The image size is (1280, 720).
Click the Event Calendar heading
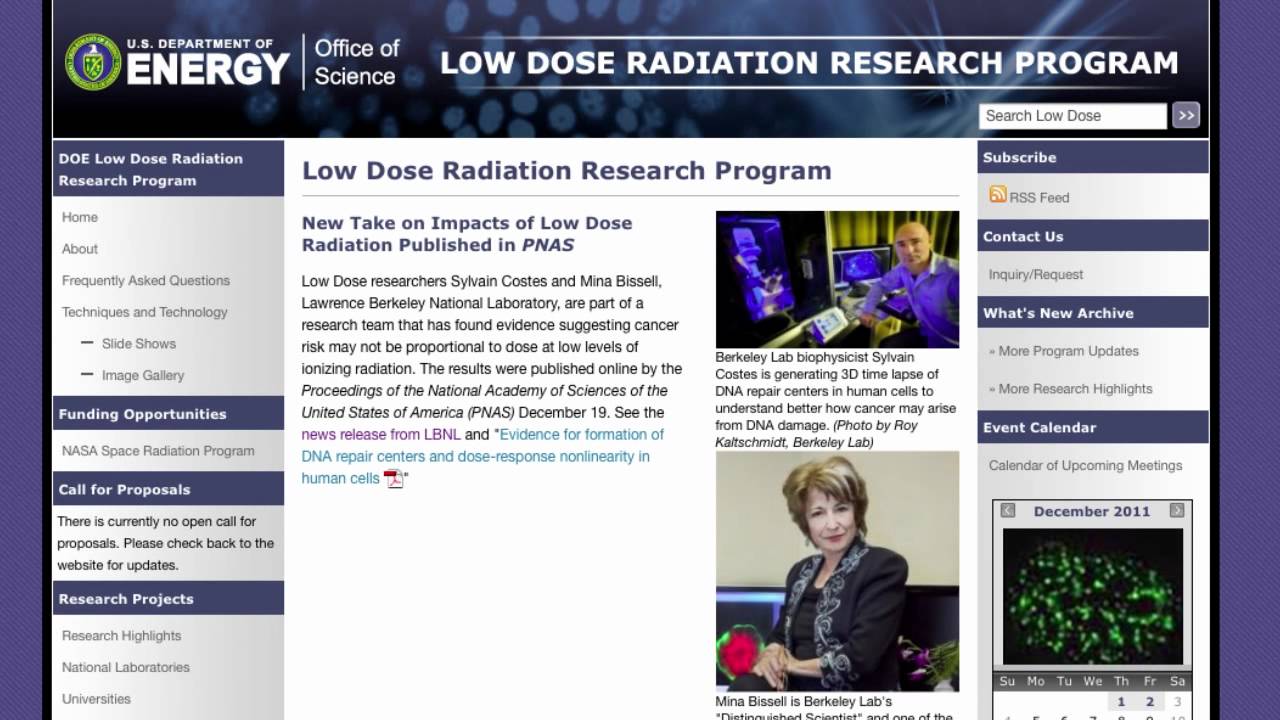(1093, 427)
